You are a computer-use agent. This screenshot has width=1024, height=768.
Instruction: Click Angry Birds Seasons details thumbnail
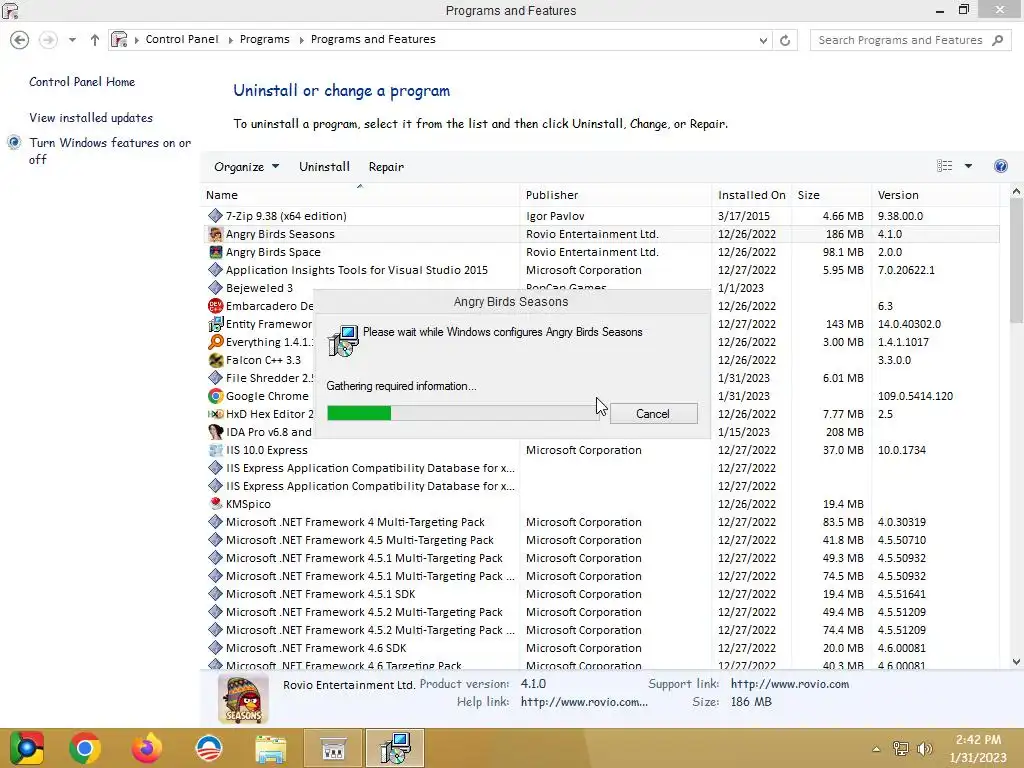(243, 699)
